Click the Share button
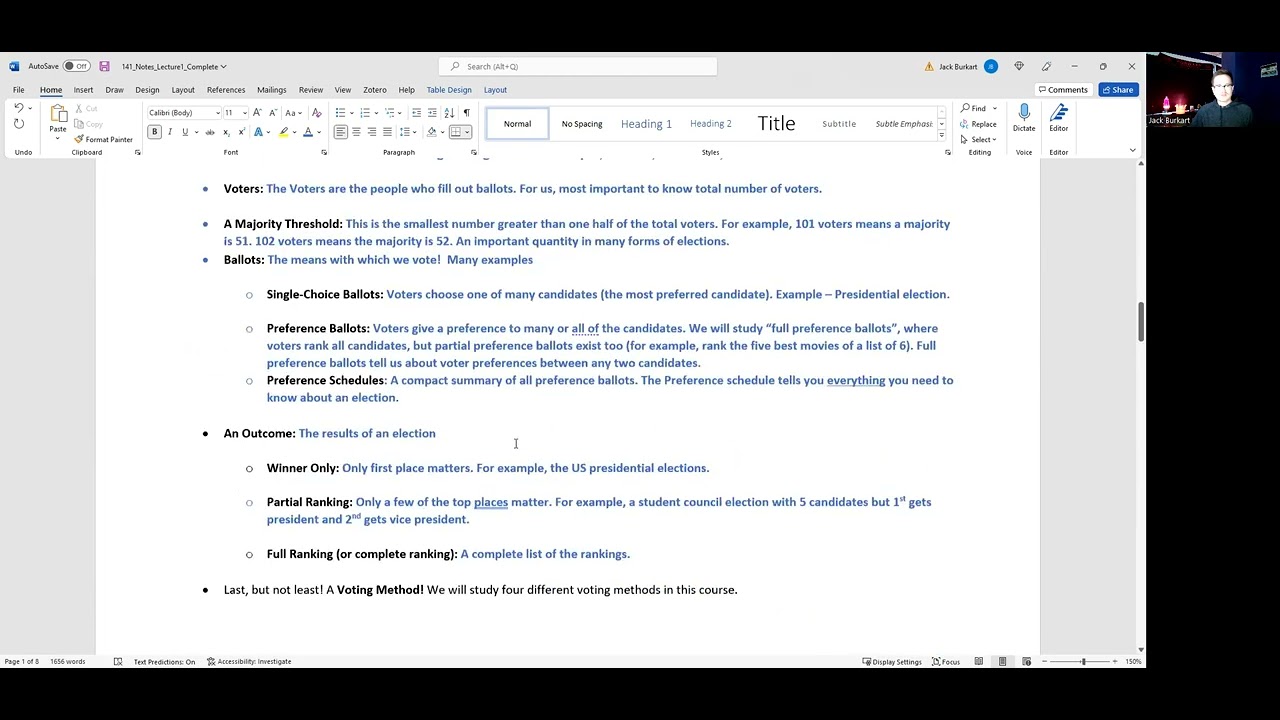This screenshot has width=1280, height=720. point(1117,90)
